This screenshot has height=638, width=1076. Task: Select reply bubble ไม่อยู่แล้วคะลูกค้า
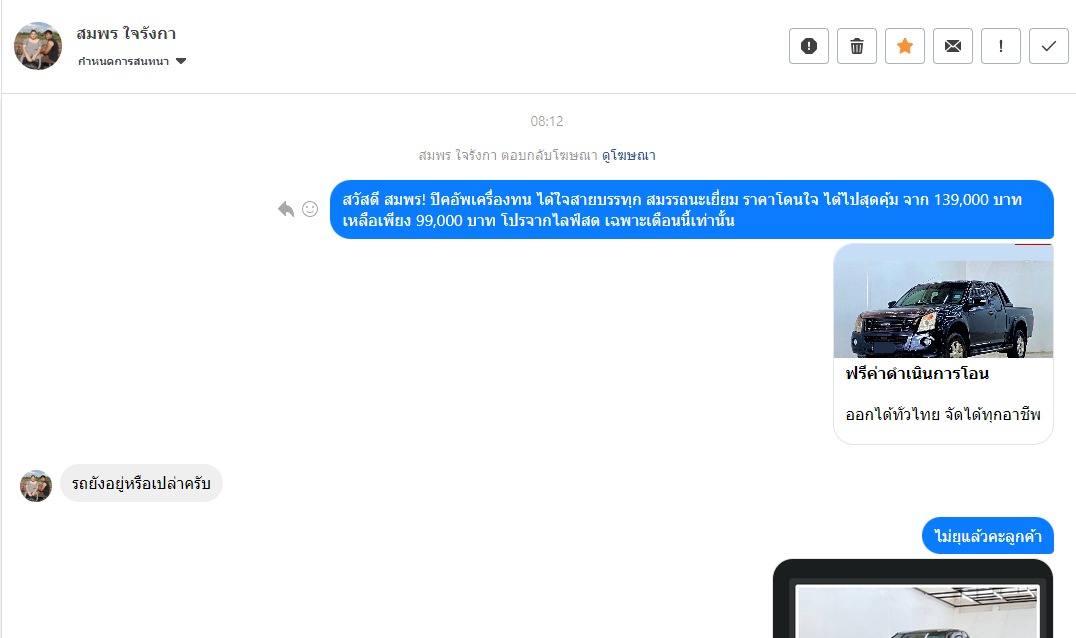pos(987,536)
